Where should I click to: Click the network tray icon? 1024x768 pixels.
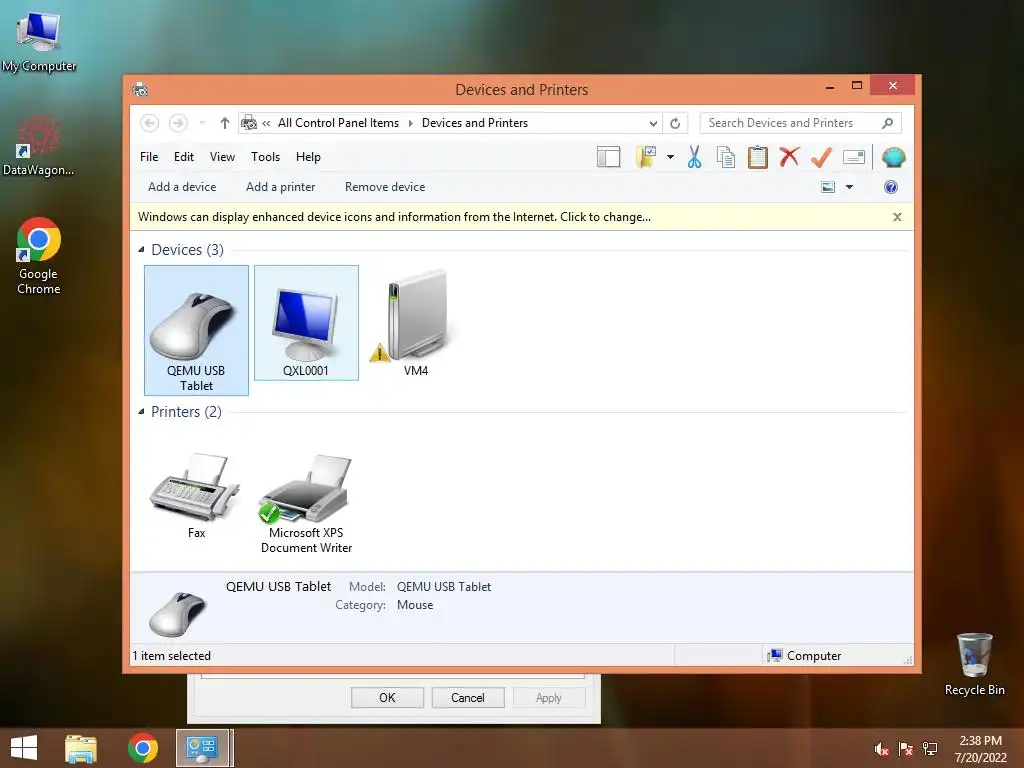(930, 749)
